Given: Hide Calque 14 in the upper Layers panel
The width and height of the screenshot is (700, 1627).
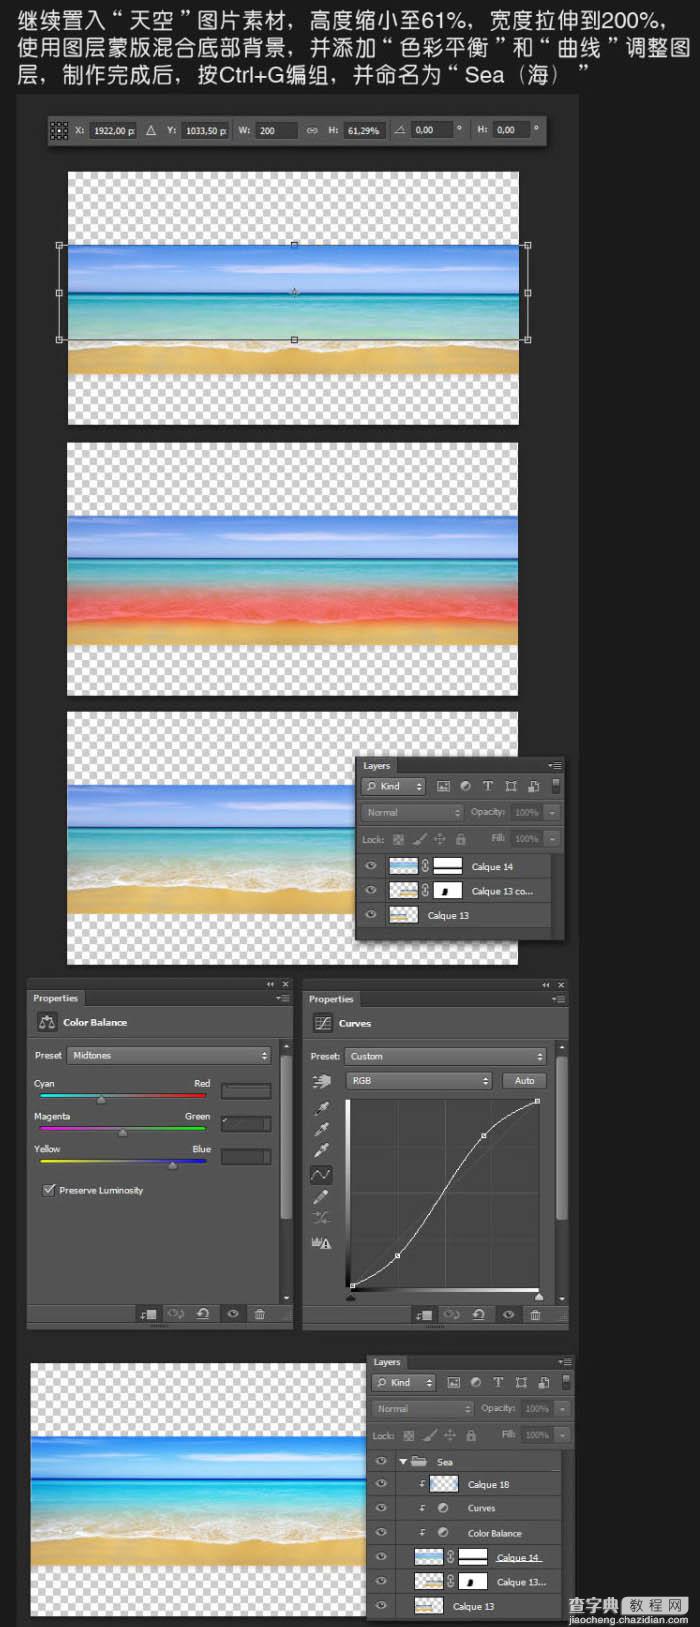Looking at the screenshot, I should (371, 866).
